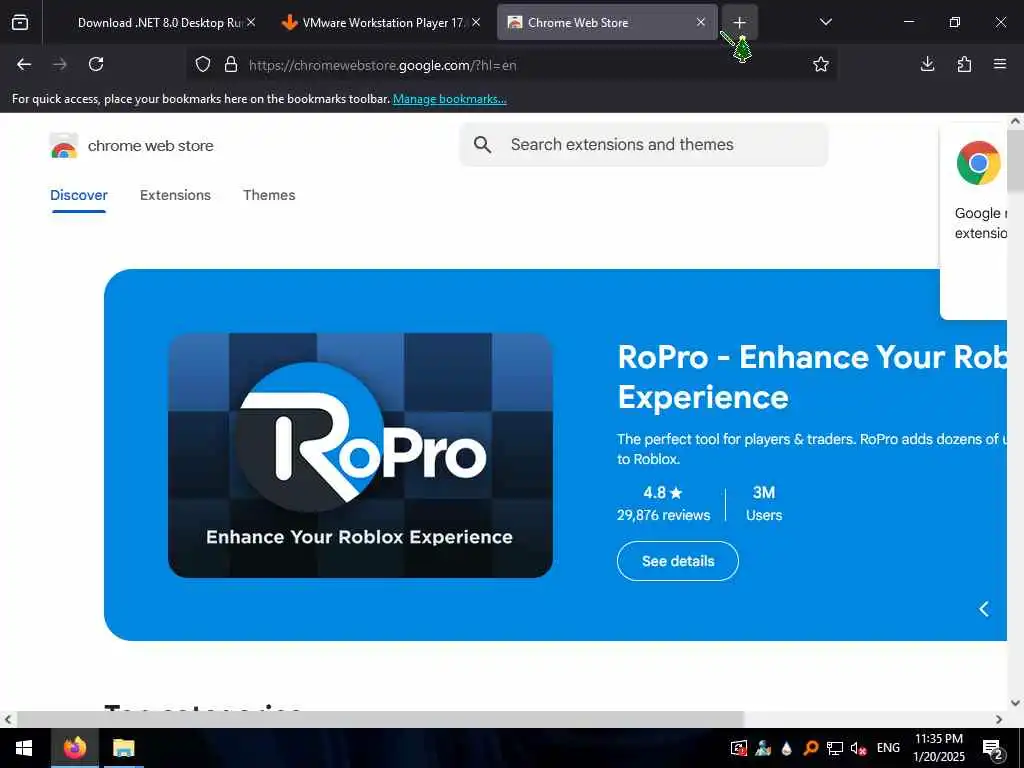
Task: Open the Extensions section
Action: pyautogui.click(x=175, y=195)
